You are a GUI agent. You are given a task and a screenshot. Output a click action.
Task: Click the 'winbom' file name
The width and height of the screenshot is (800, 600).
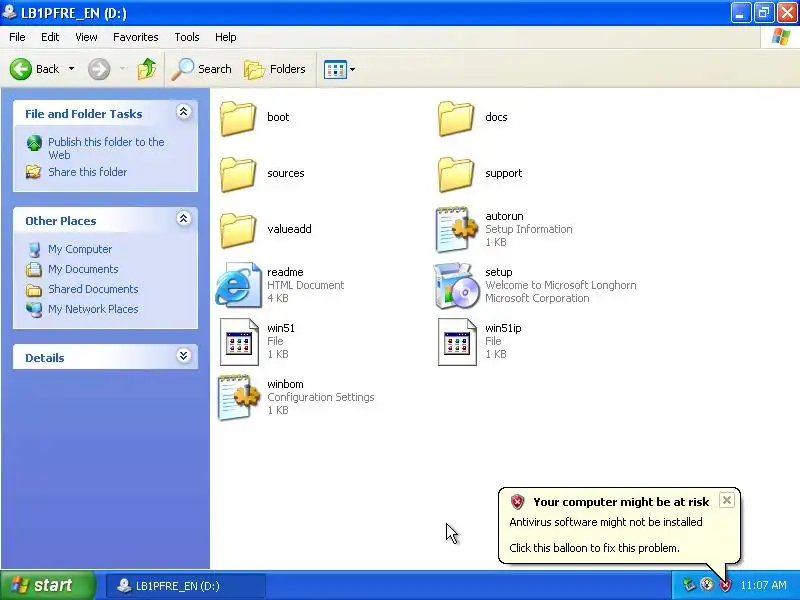tap(285, 384)
